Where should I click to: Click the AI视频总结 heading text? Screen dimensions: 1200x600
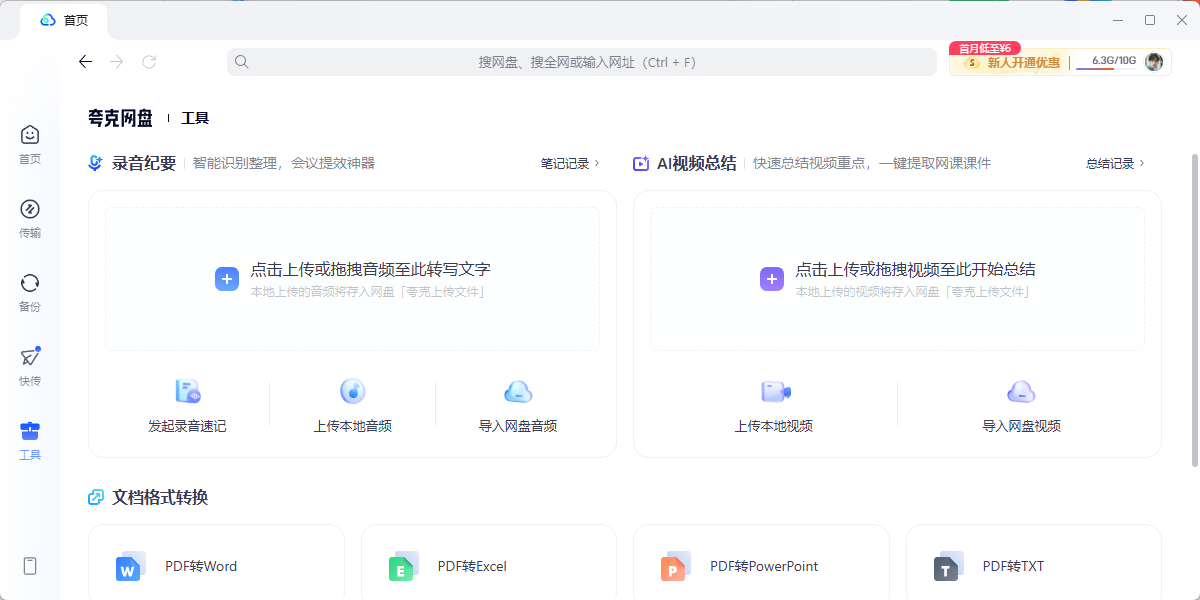pos(696,163)
